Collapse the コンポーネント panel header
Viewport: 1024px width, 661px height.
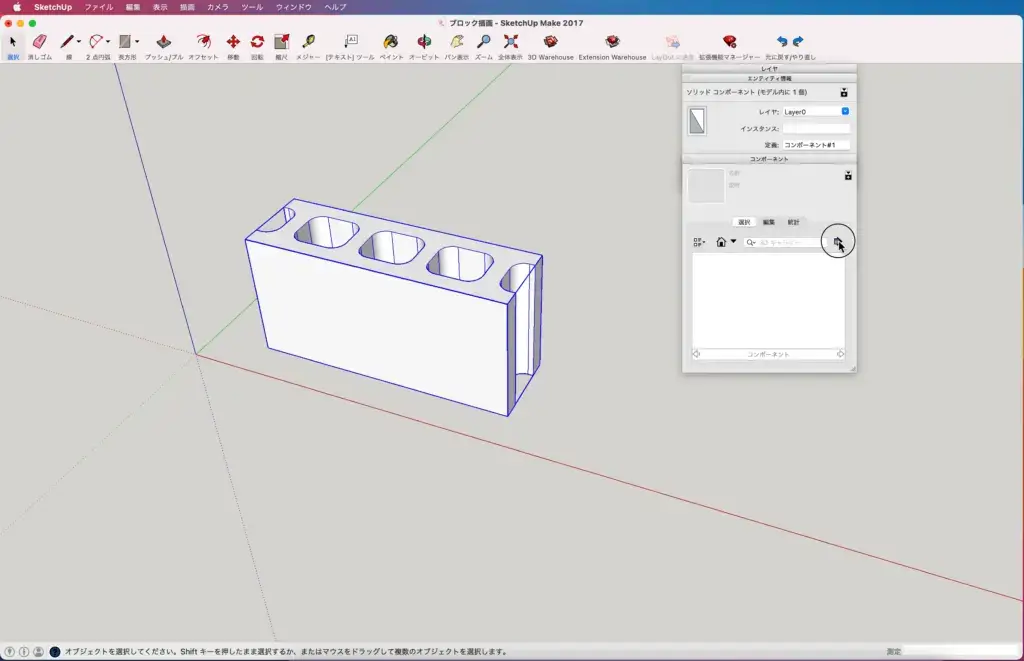(768, 159)
